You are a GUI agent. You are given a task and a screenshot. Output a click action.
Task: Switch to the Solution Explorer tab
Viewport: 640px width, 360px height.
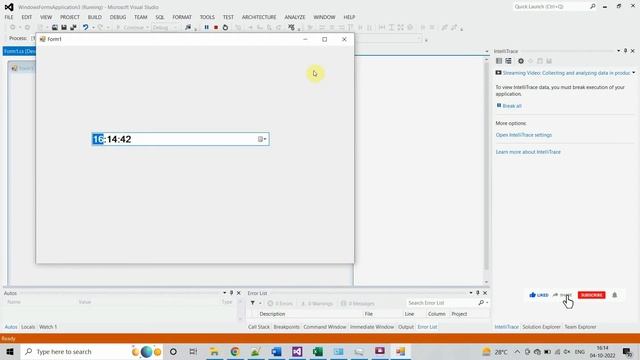[x=541, y=327]
